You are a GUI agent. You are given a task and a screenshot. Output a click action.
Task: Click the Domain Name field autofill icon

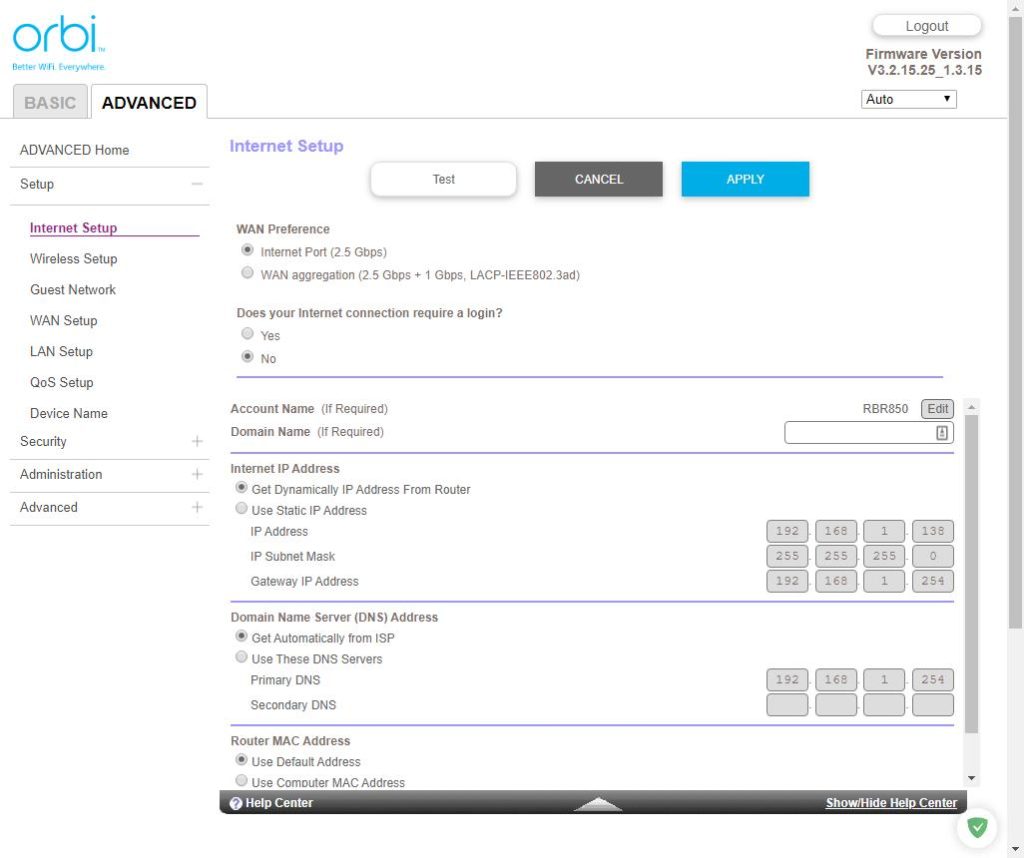pos(941,433)
